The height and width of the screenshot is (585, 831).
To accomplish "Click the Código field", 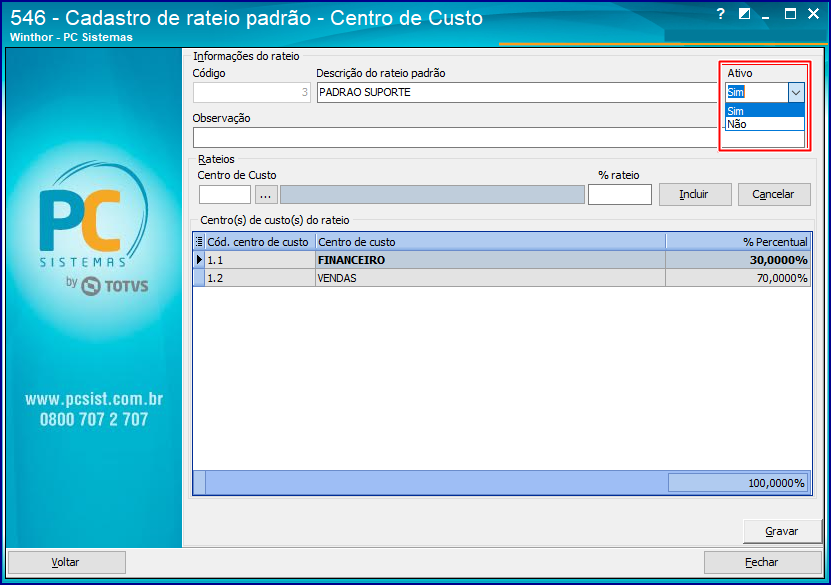I will click(252, 92).
